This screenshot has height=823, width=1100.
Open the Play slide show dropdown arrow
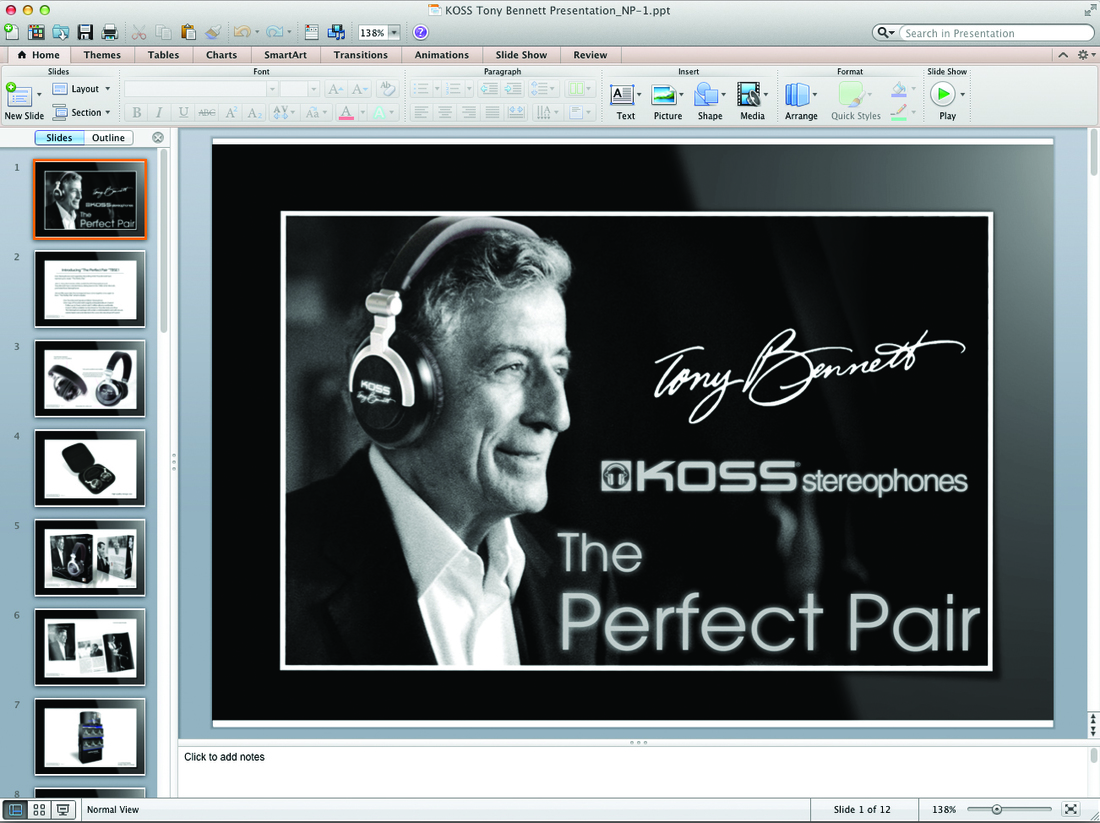coord(962,94)
